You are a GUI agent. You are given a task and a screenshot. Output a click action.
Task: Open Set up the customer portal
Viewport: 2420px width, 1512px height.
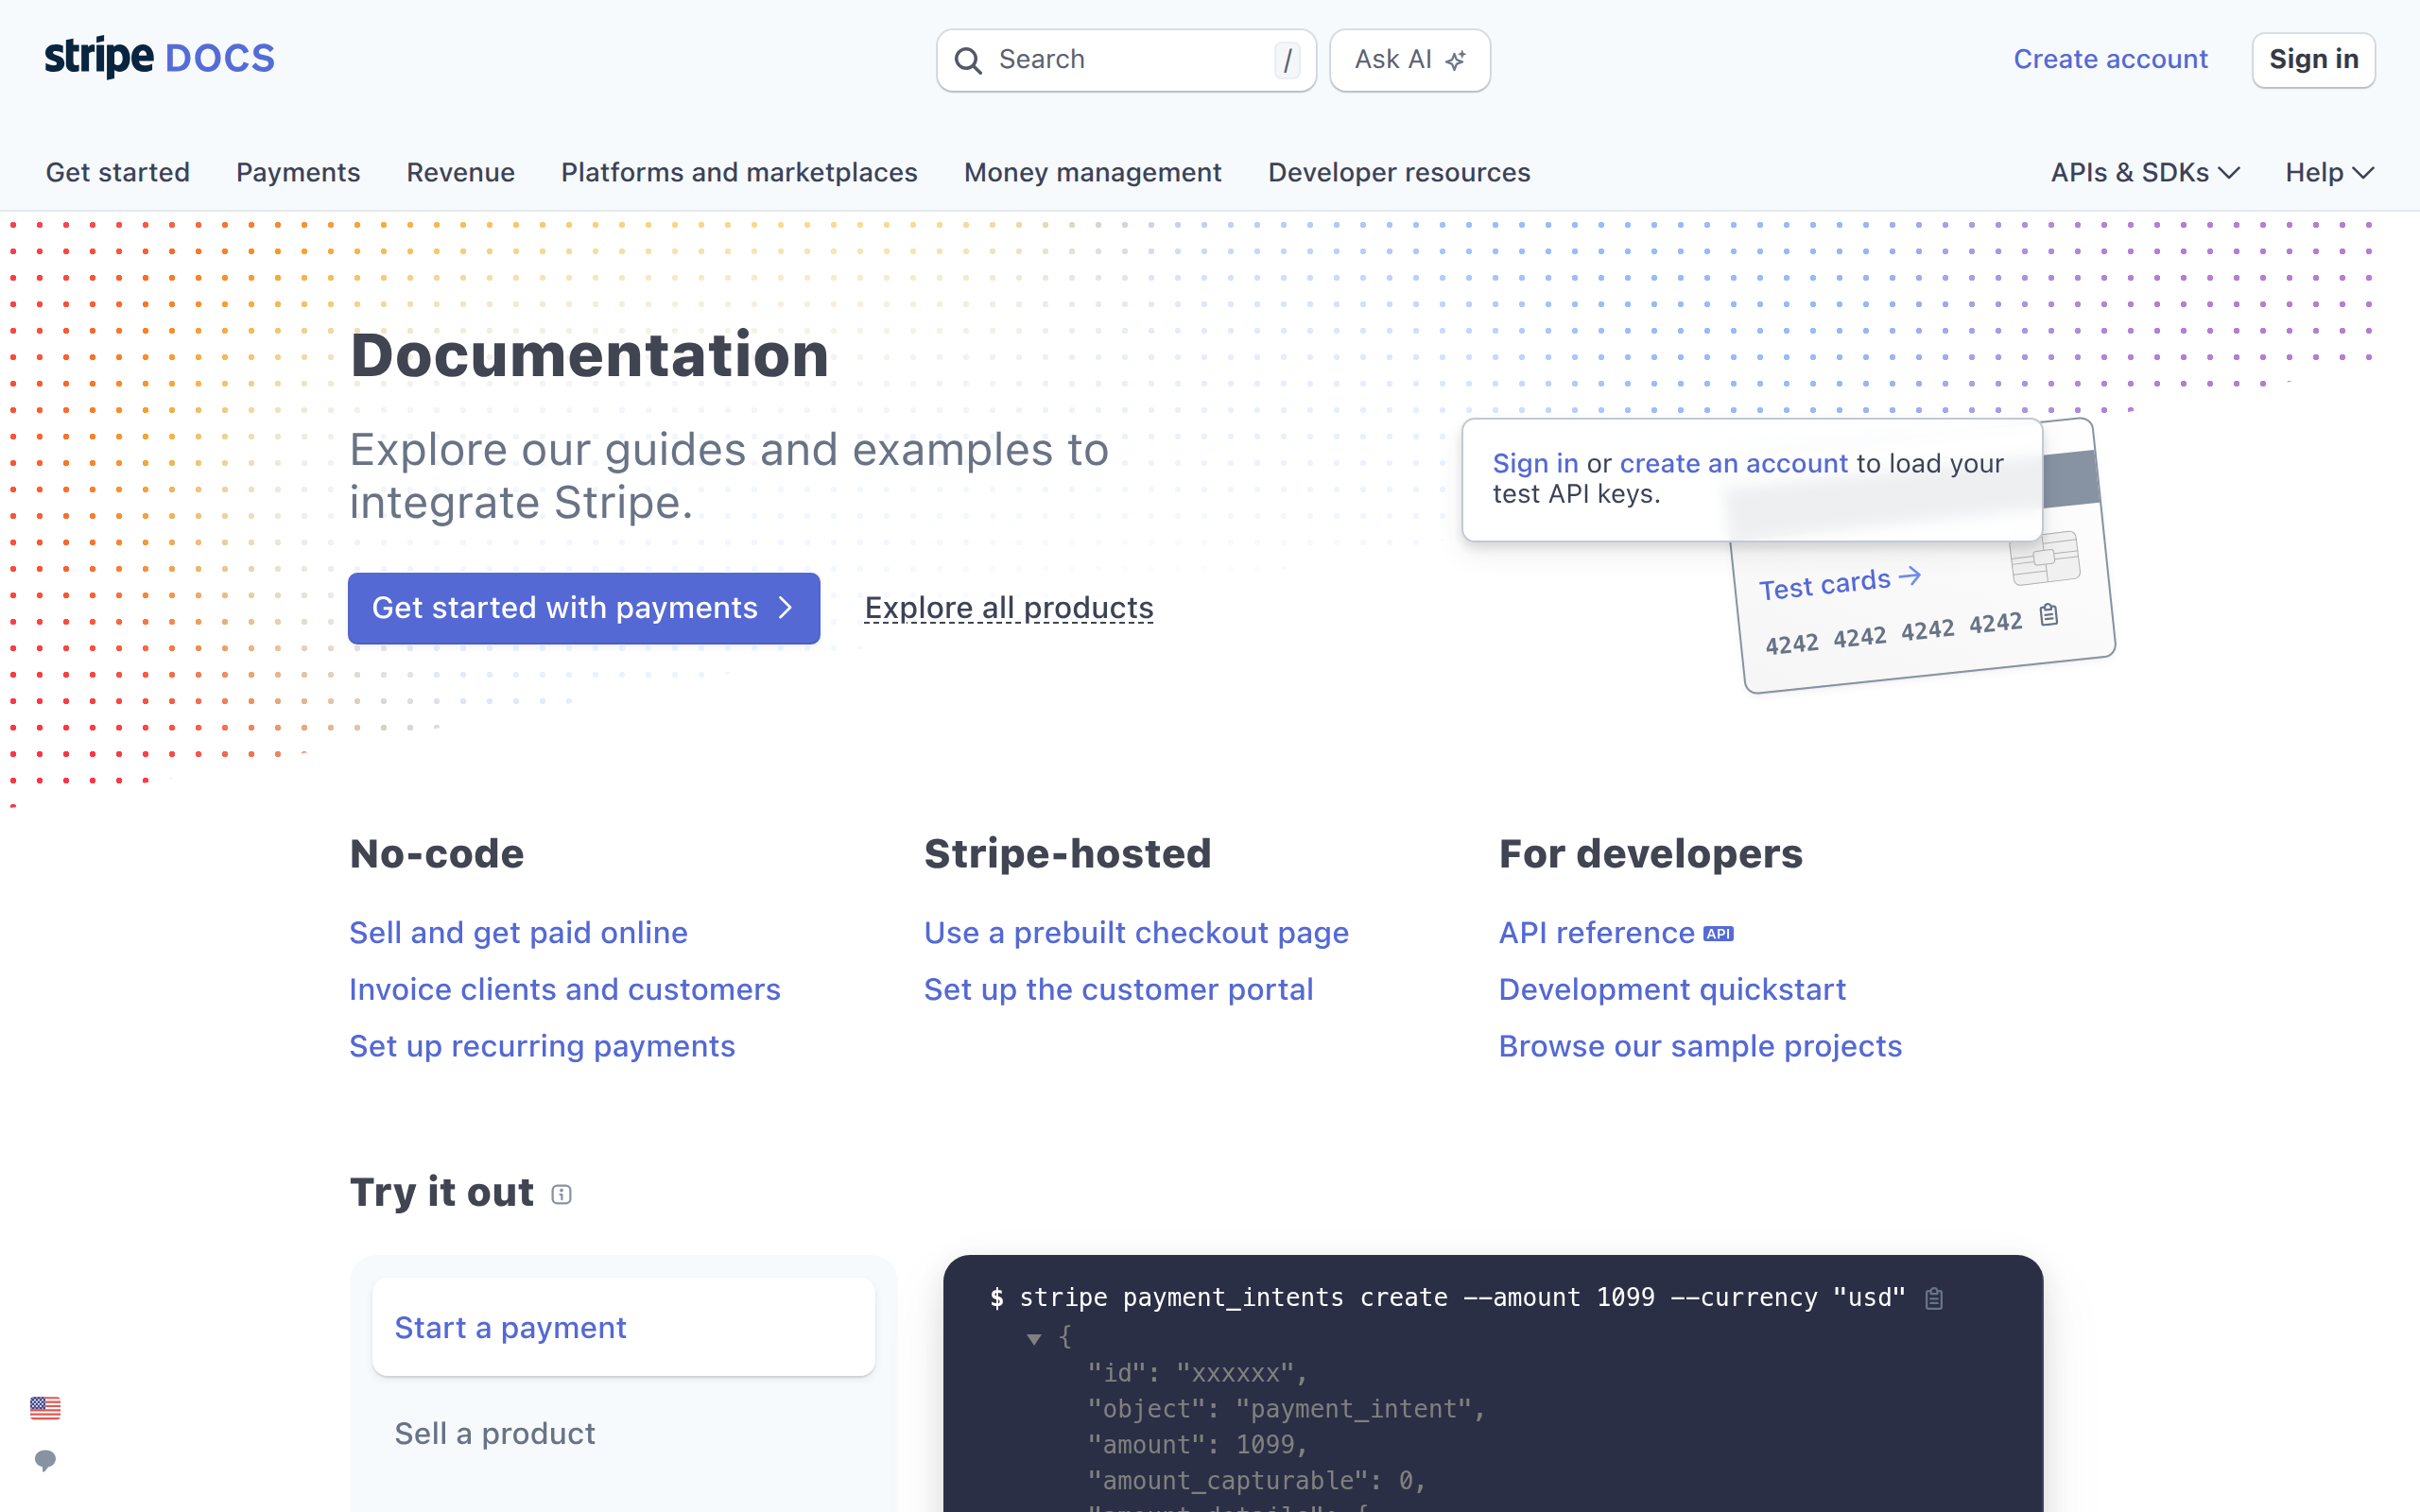1118,989
